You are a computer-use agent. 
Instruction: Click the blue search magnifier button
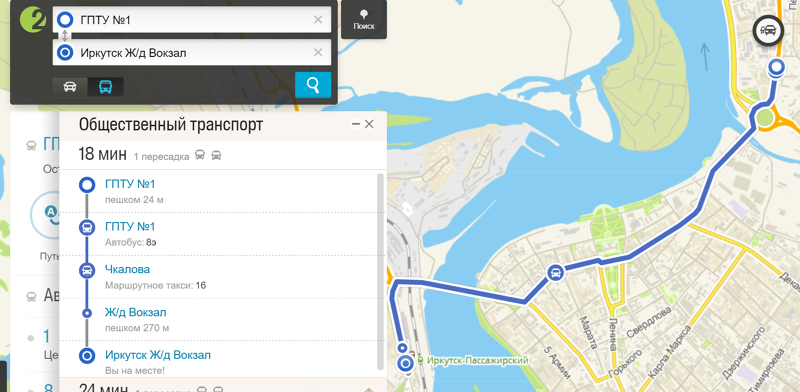313,85
